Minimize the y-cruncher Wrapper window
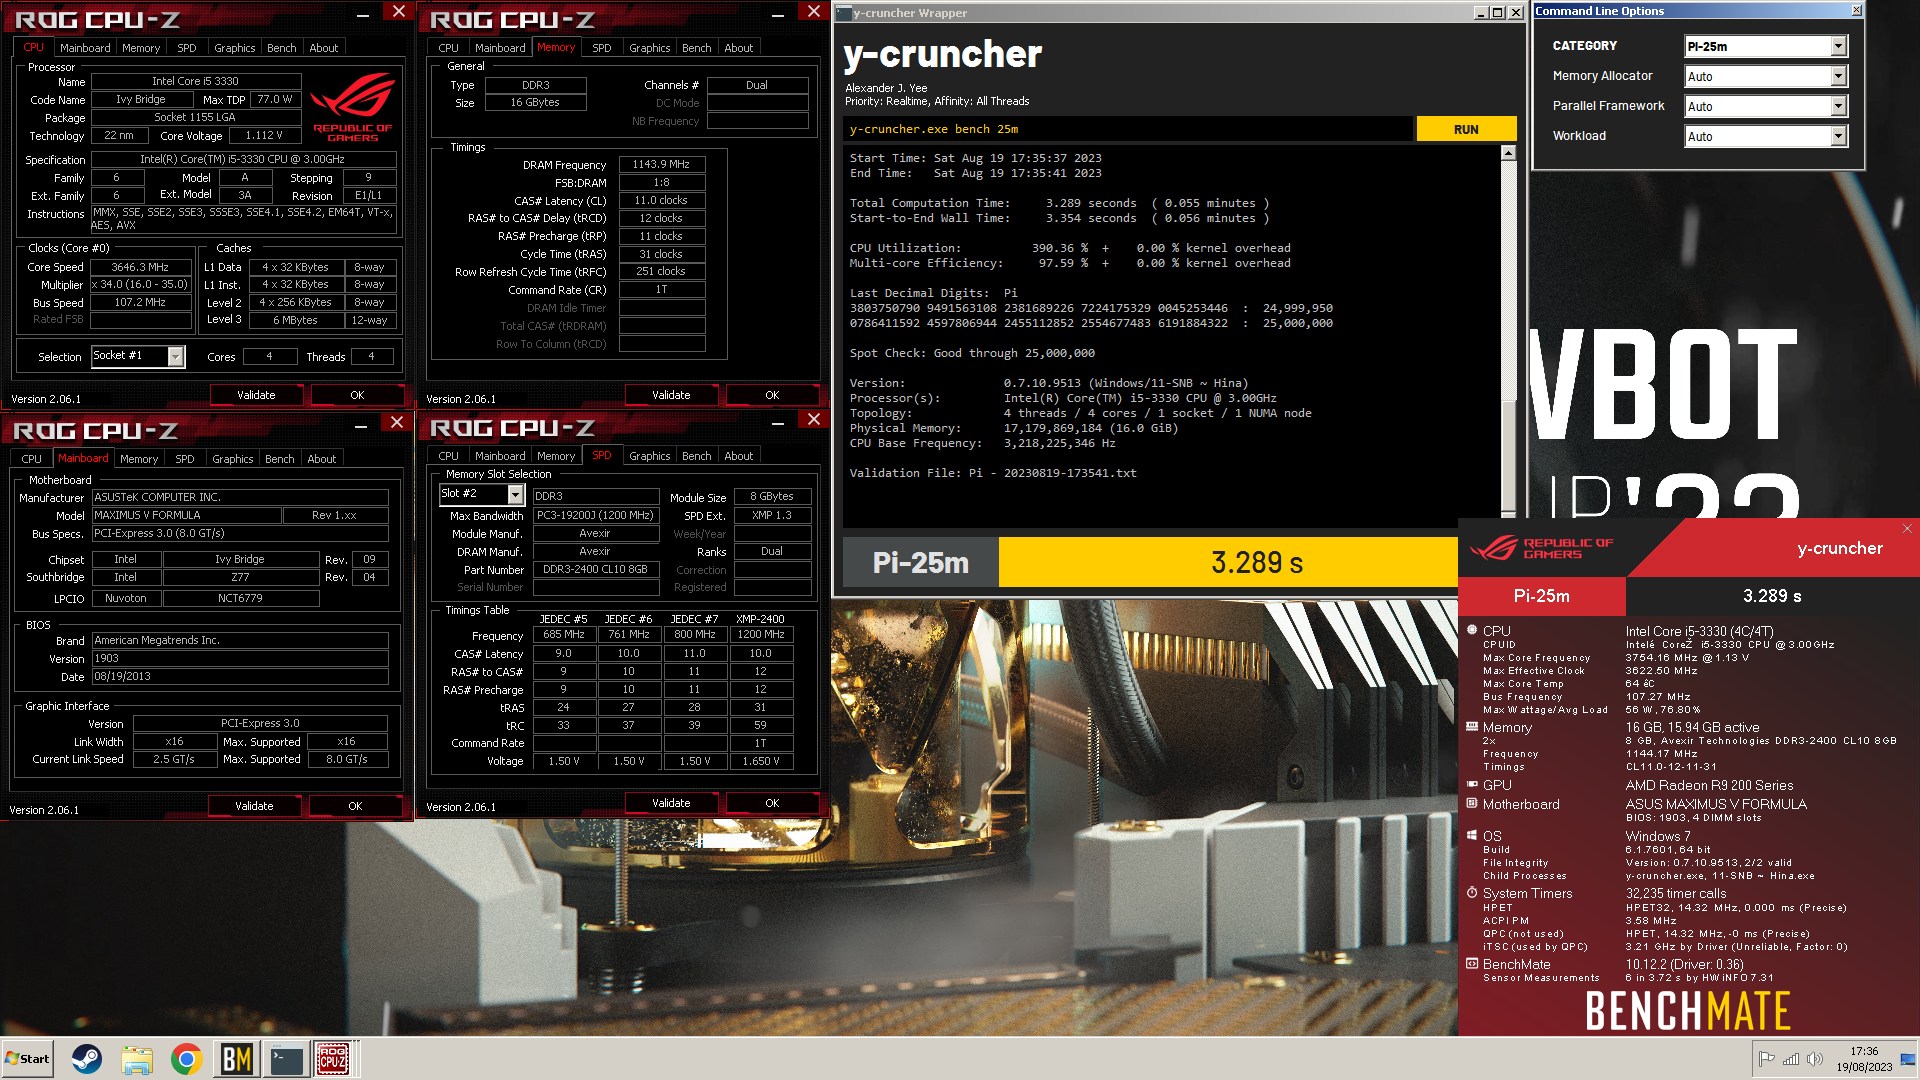The height and width of the screenshot is (1080, 1920). pos(1481,13)
